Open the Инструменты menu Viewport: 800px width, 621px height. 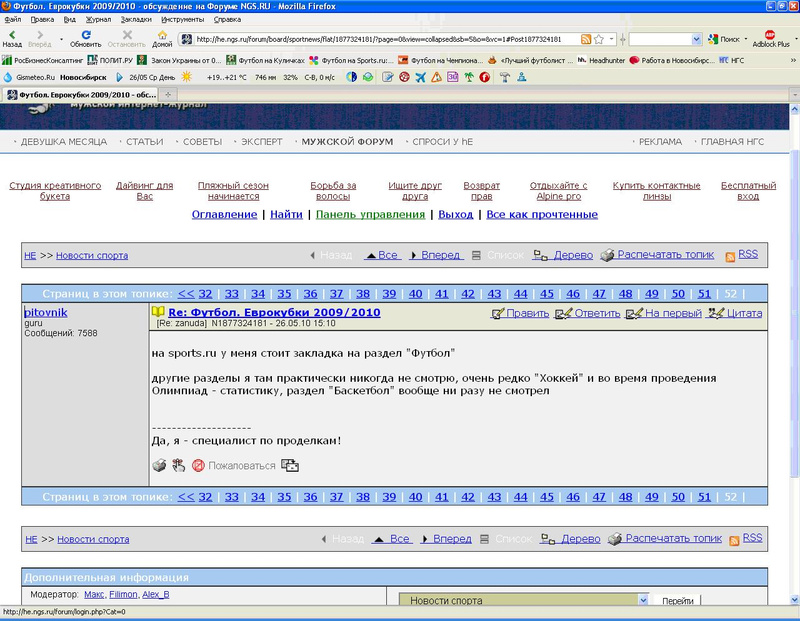tap(182, 19)
